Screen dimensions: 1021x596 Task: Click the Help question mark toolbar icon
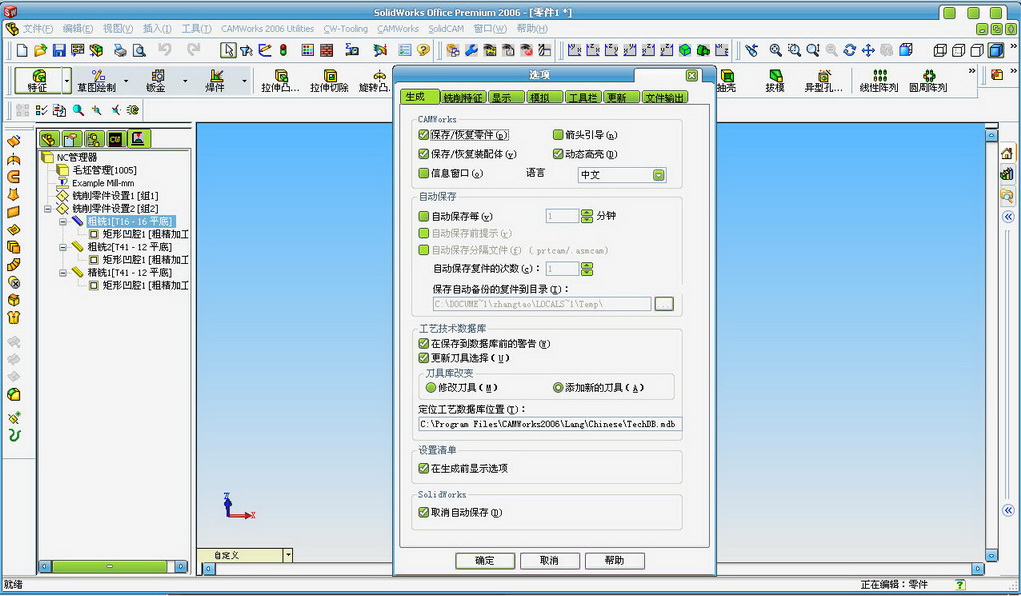pyautogui.click(x=423, y=50)
